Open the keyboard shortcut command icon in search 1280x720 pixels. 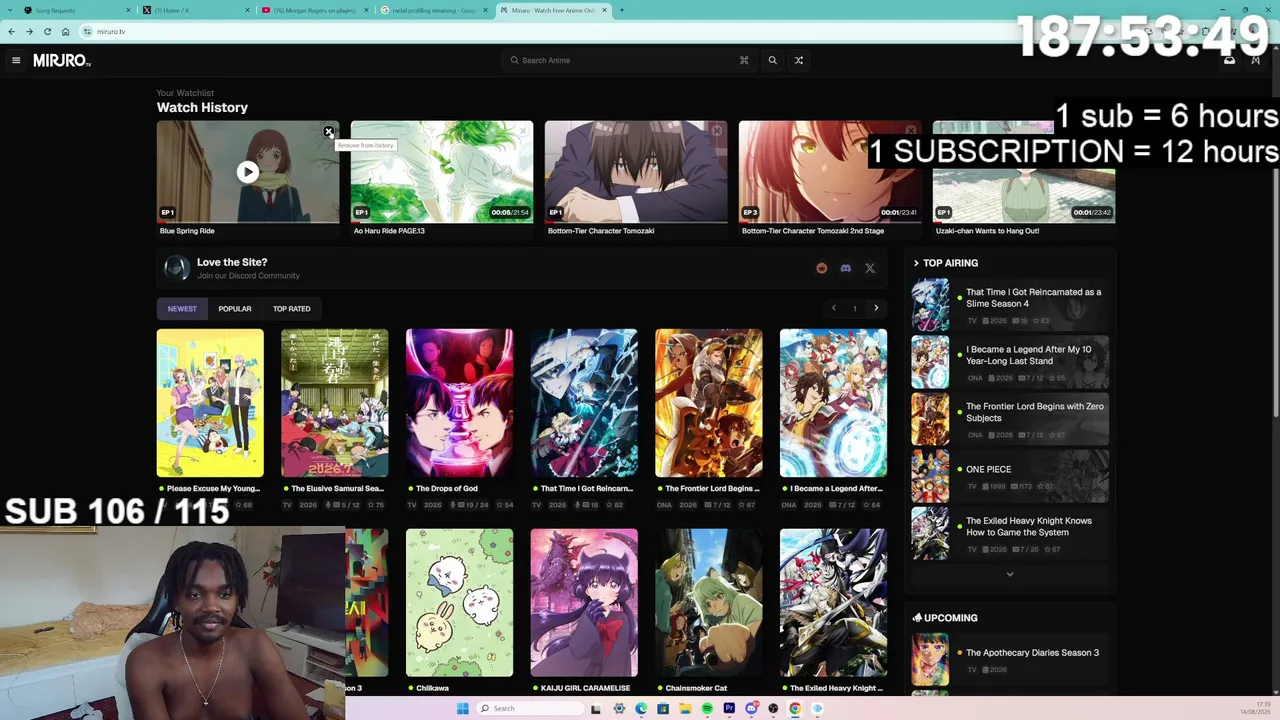744,60
